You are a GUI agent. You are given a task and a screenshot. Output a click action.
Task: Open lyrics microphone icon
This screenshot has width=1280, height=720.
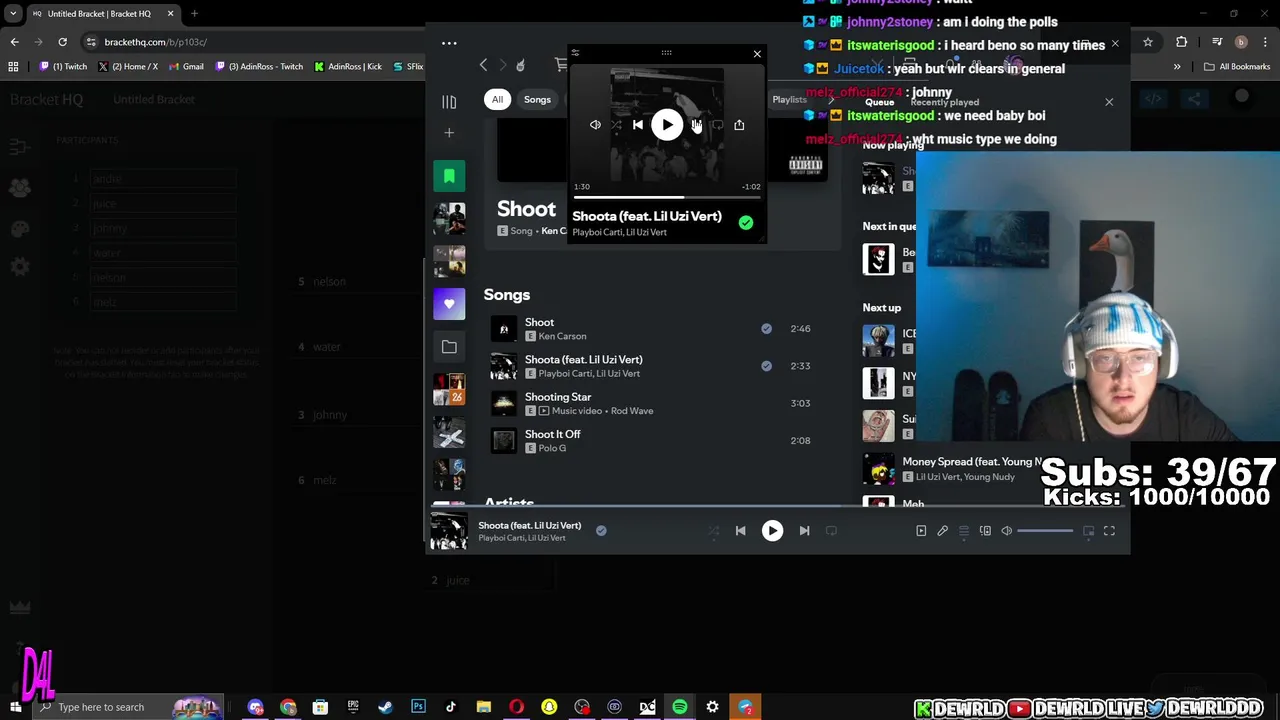pos(942,531)
